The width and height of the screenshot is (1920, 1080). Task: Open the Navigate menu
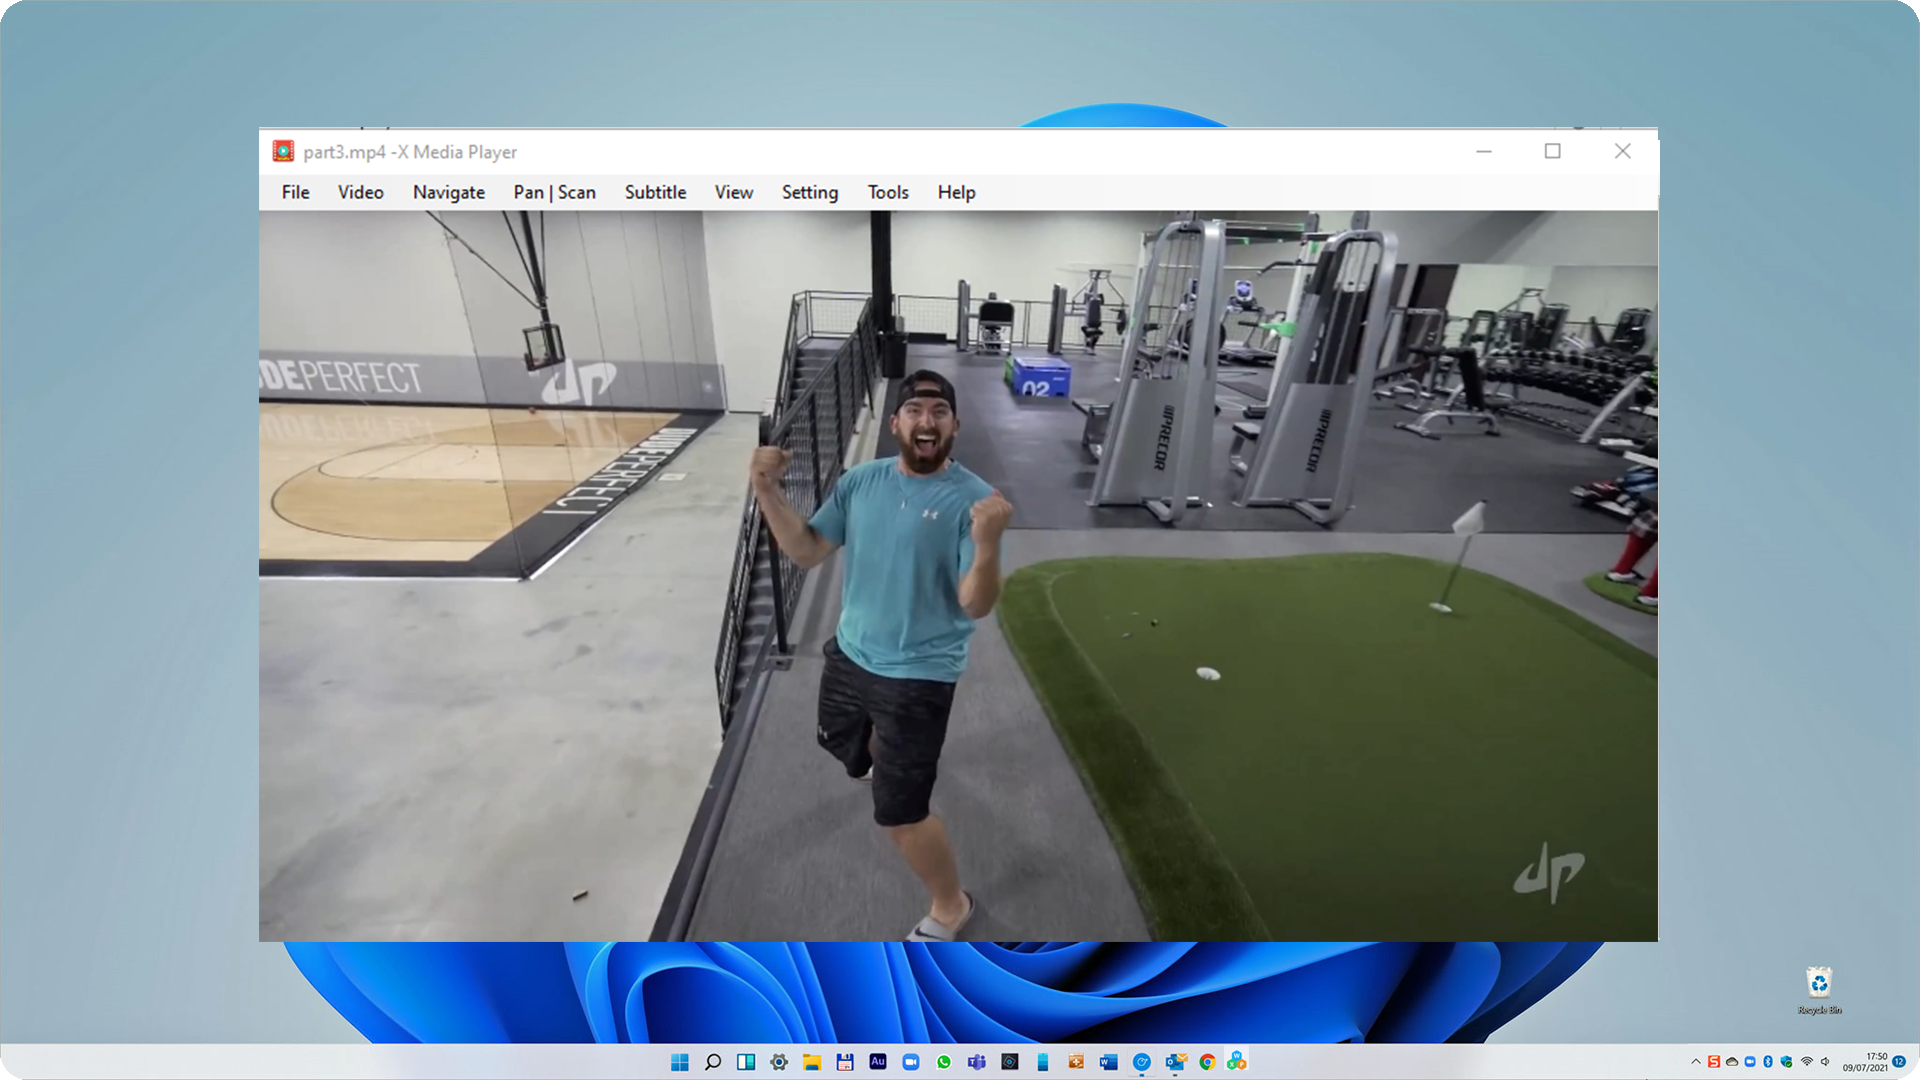pyautogui.click(x=448, y=192)
